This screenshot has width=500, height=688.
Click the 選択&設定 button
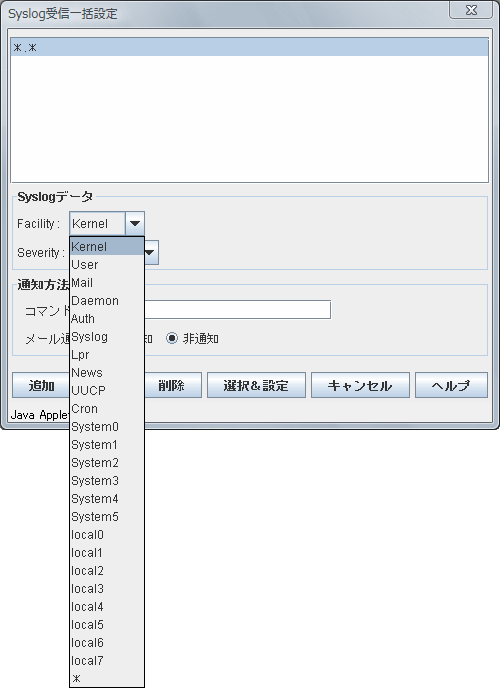pyautogui.click(x=256, y=385)
